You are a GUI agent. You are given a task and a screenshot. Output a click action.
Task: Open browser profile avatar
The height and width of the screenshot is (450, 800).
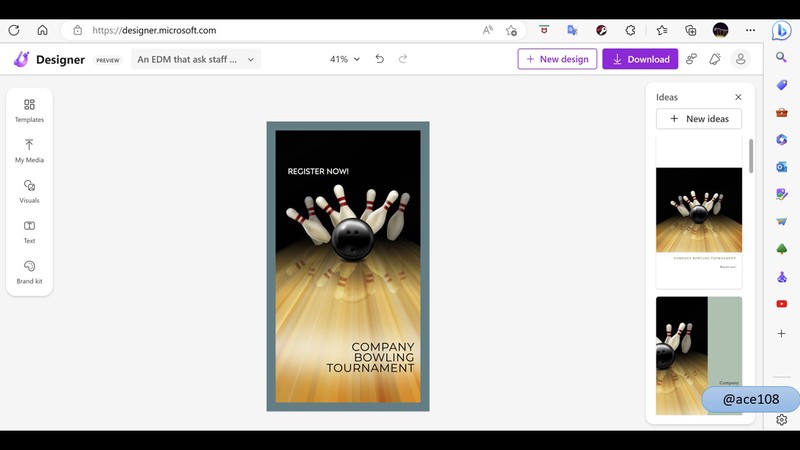720,30
